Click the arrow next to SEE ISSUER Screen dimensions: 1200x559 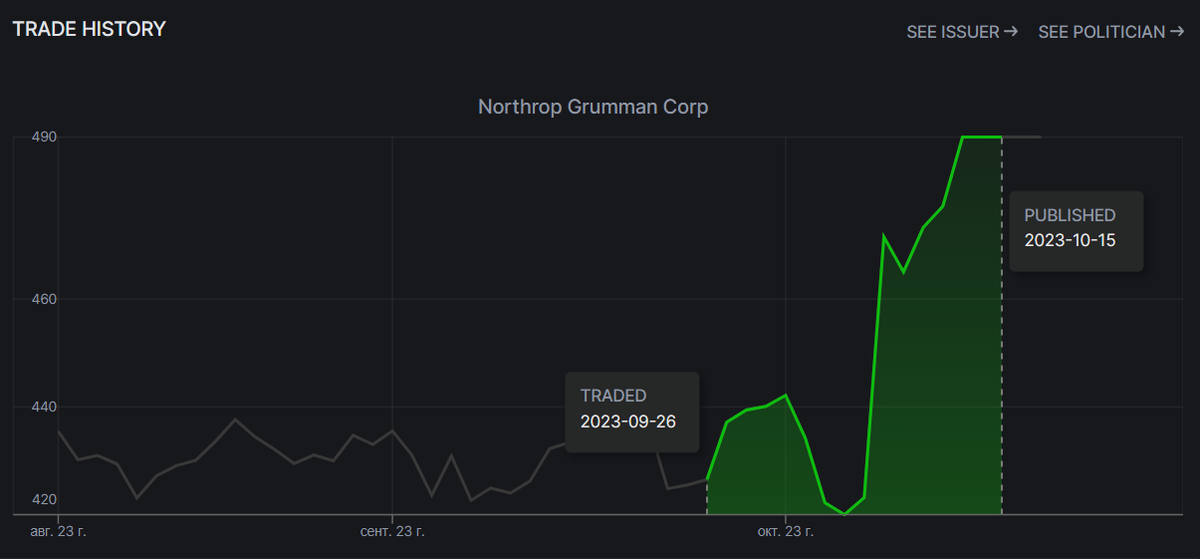[x=1011, y=32]
